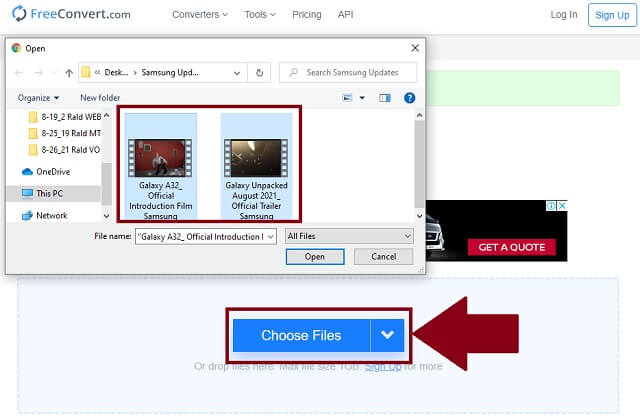Click the file list scroll down arrow
The image size is (640, 419).
click(419, 216)
